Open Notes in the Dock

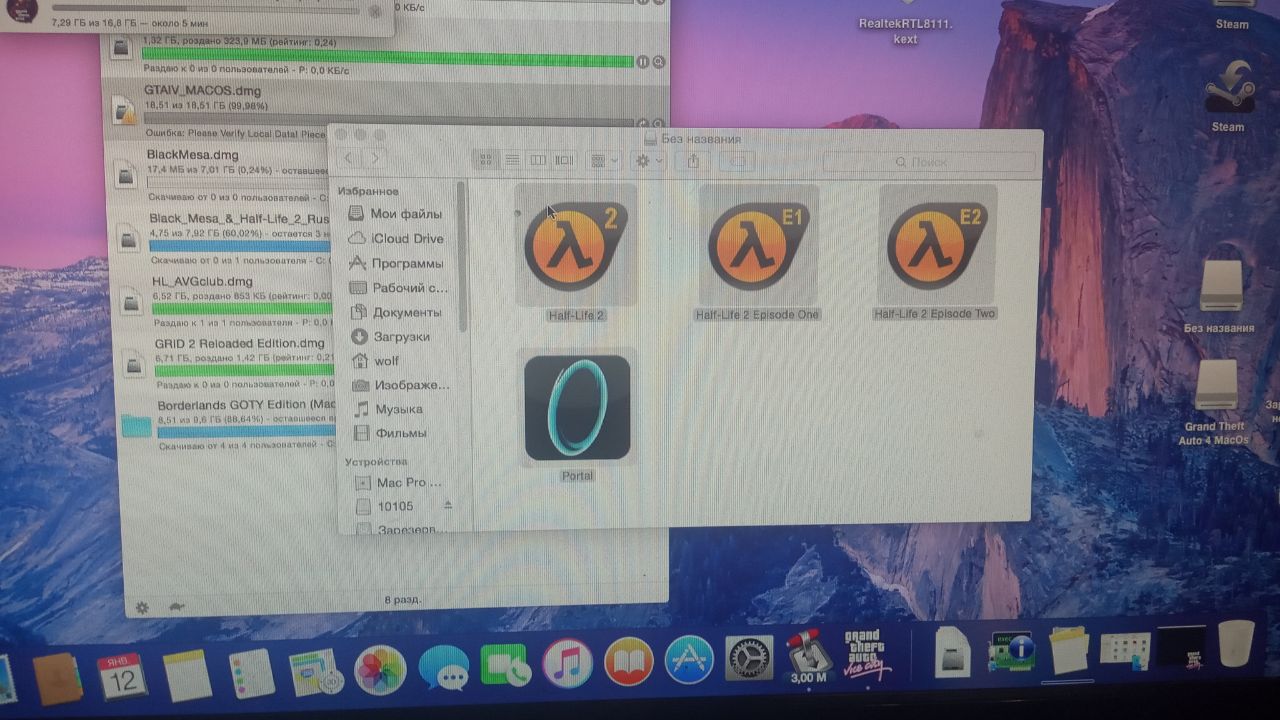187,675
